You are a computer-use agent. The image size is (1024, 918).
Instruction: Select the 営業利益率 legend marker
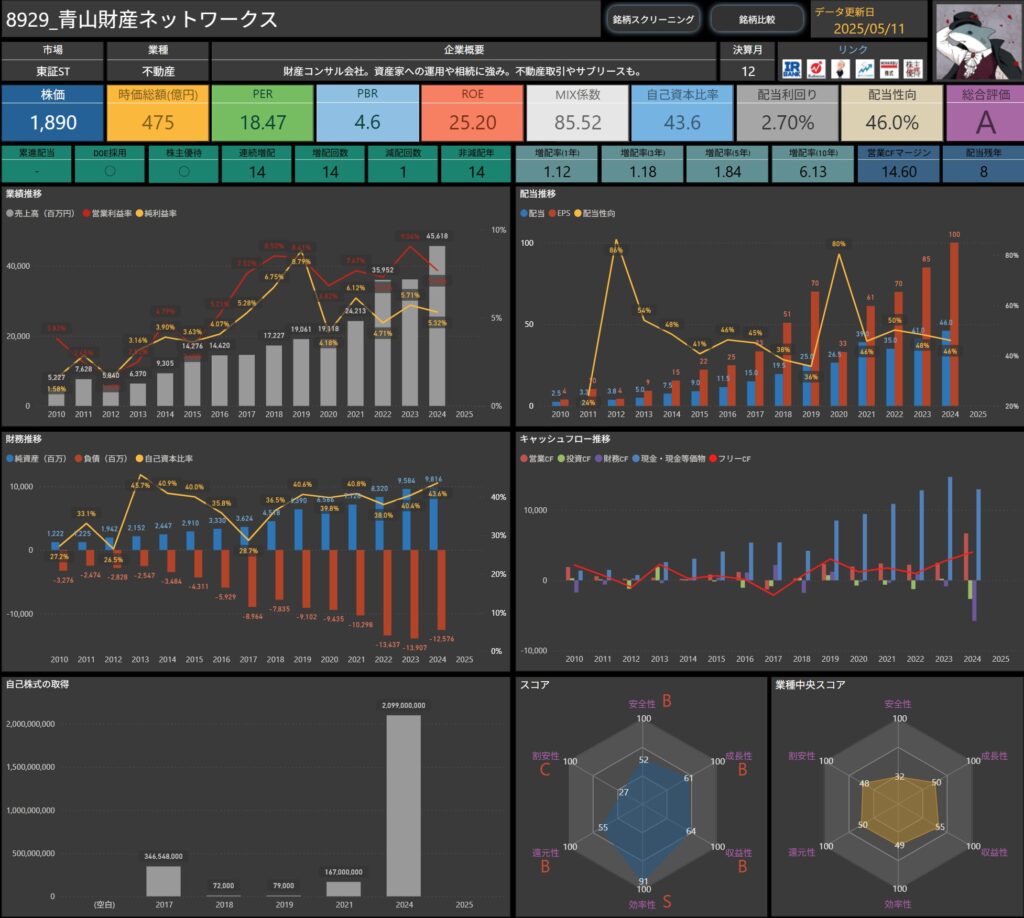point(87,214)
